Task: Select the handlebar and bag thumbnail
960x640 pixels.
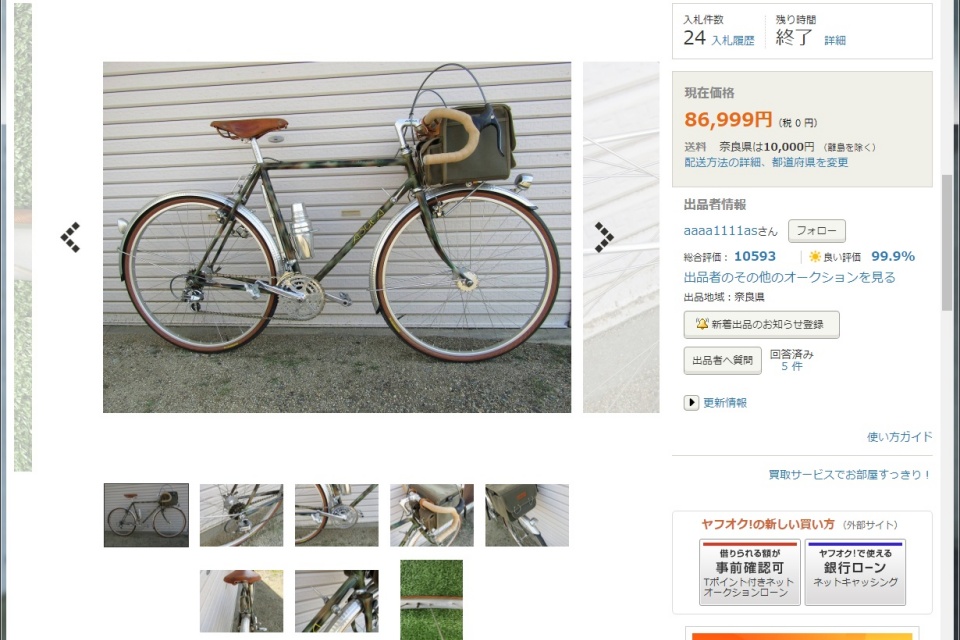Action: point(432,515)
